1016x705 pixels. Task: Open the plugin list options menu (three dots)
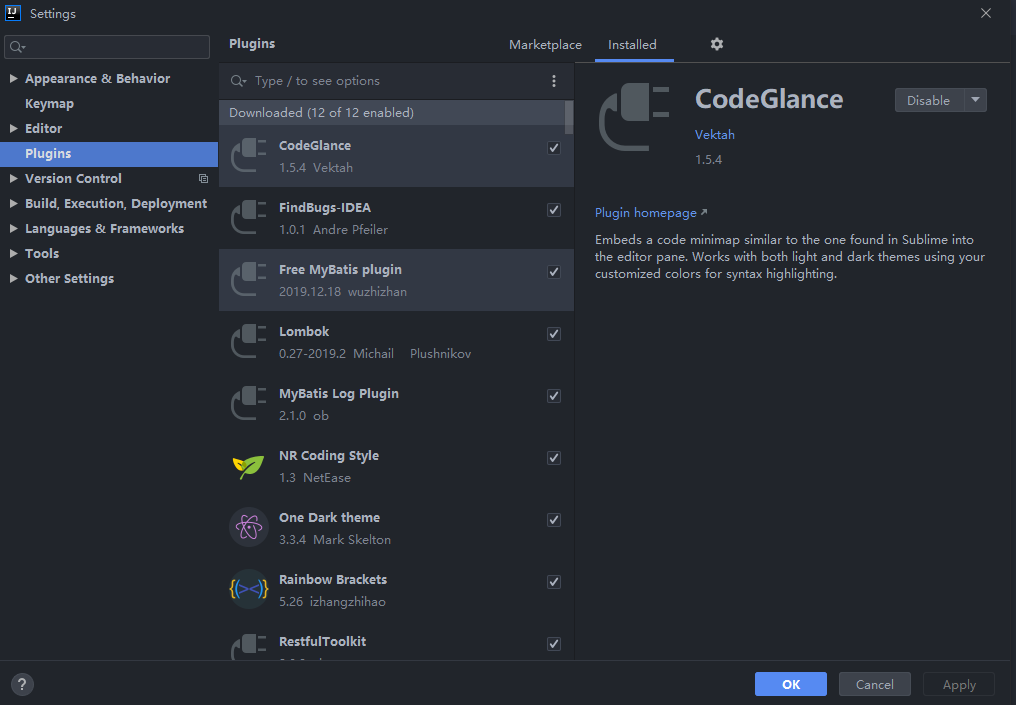[553, 81]
